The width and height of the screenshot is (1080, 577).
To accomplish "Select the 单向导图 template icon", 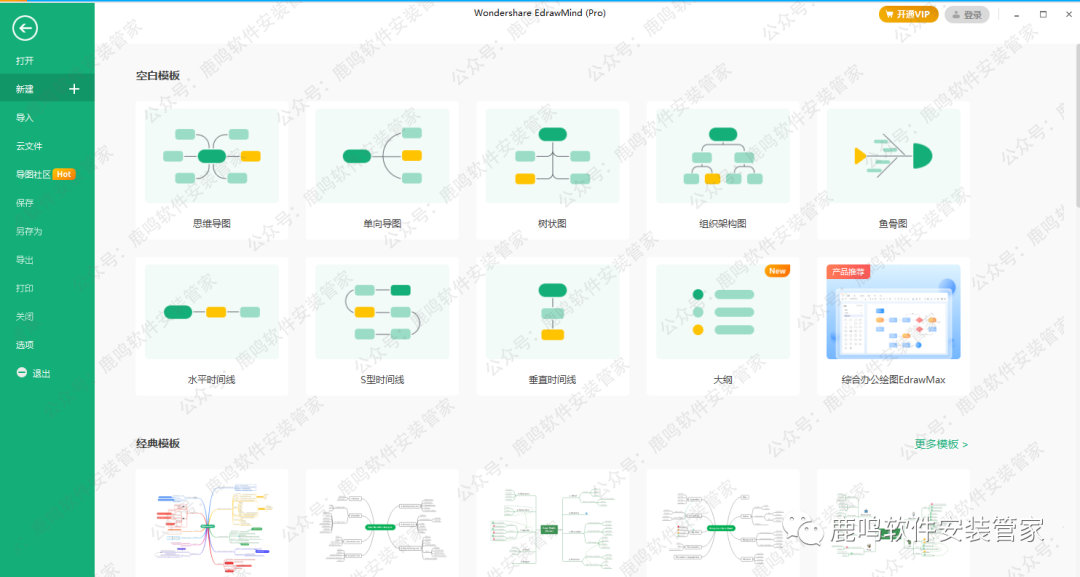I will (x=382, y=156).
